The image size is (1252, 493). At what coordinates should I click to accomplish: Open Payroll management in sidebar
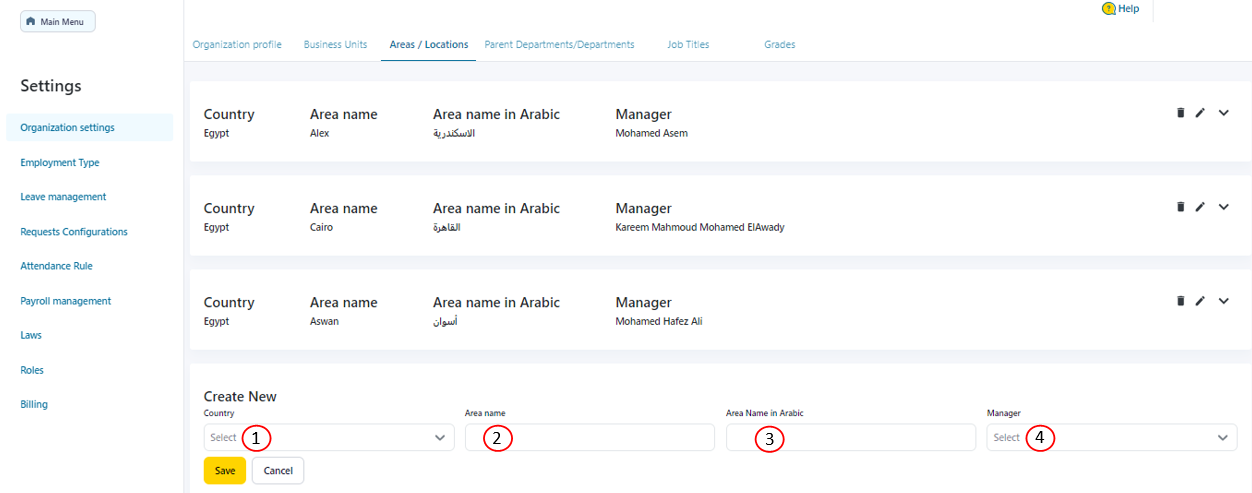(x=66, y=301)
